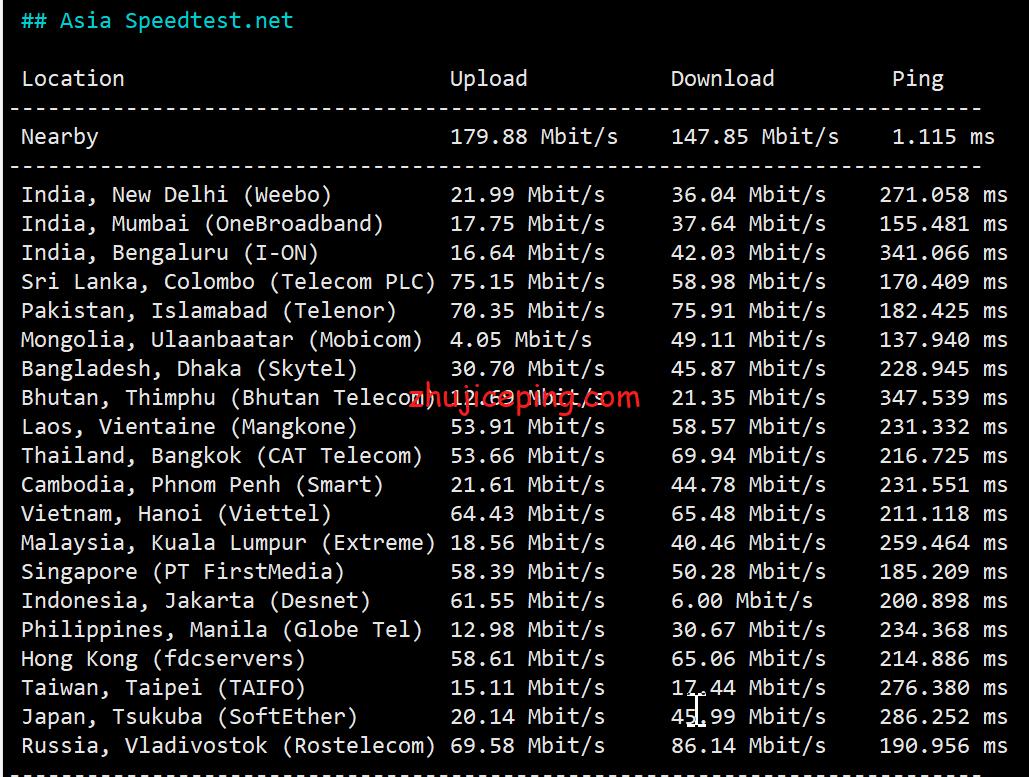Click Vladivostok ping 190.956 ms

(x=944, y=745)
